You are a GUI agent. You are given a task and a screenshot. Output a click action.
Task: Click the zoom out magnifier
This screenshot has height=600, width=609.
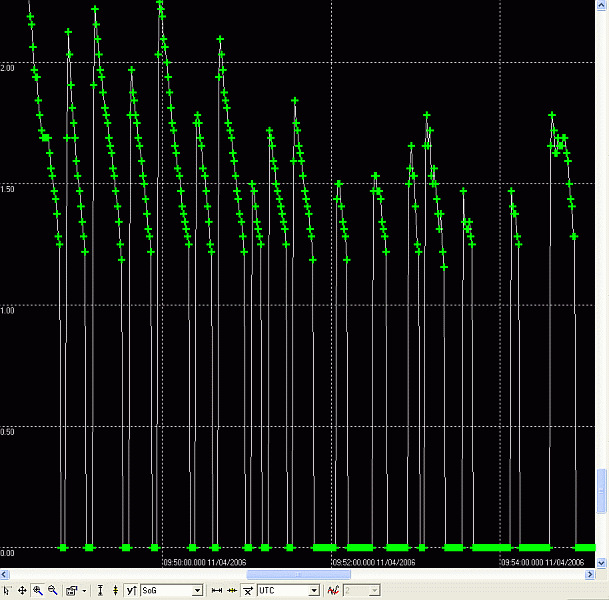point(53,591)
